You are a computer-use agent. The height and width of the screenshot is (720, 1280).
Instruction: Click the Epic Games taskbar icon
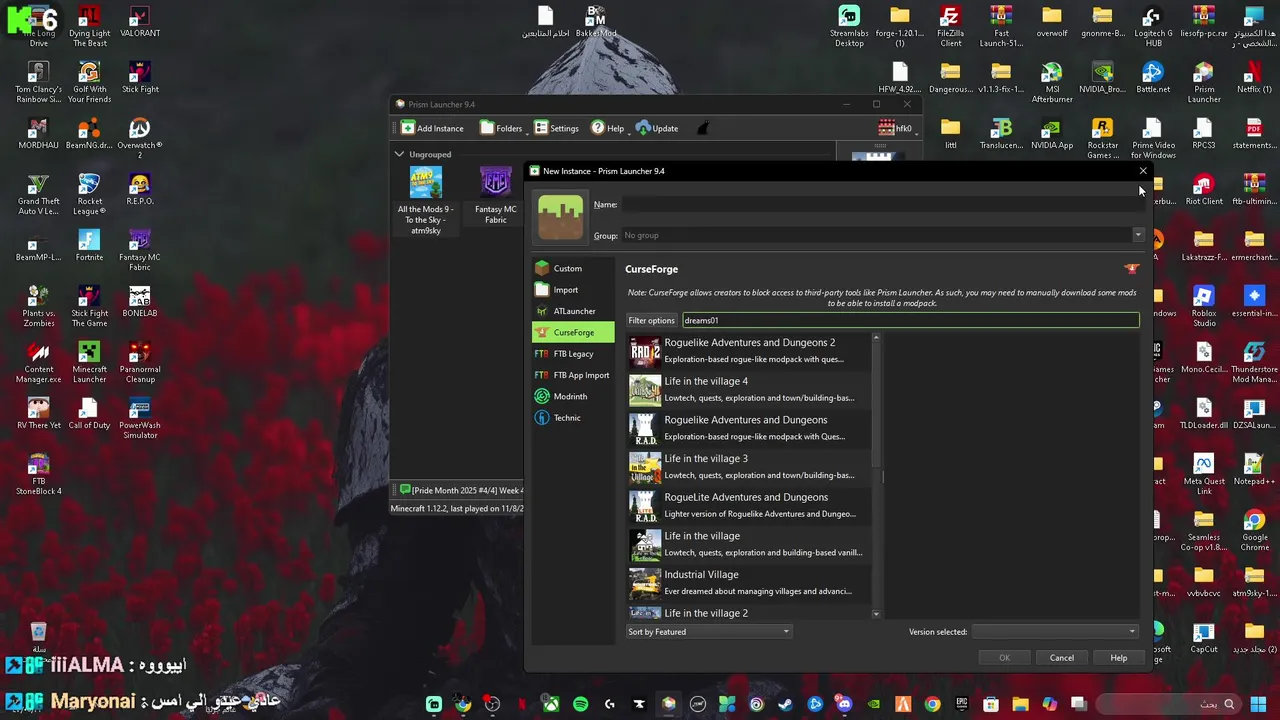tap(961, 704)
